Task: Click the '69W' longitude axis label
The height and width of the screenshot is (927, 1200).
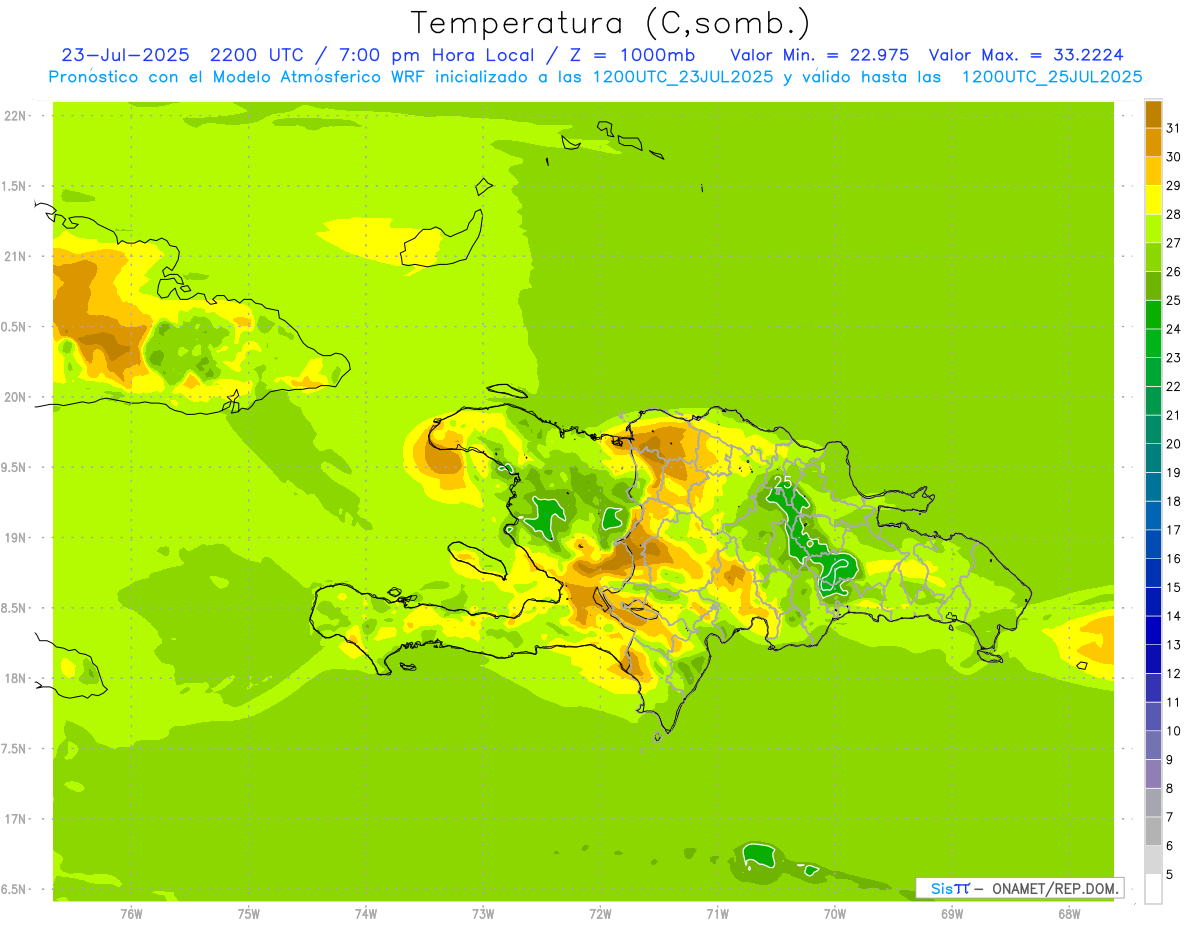Action: tap(952, 914)
